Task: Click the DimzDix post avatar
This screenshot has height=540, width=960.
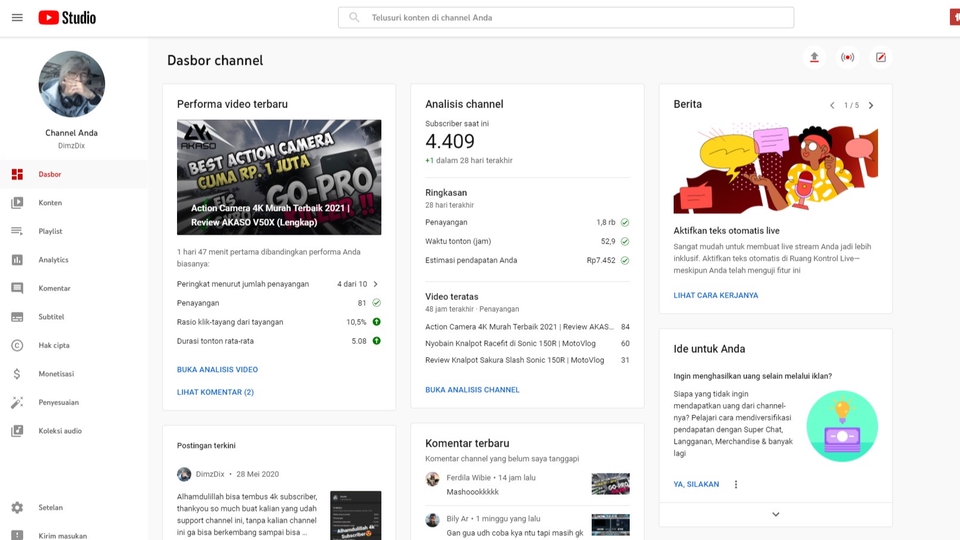Action: coord(184,474)
